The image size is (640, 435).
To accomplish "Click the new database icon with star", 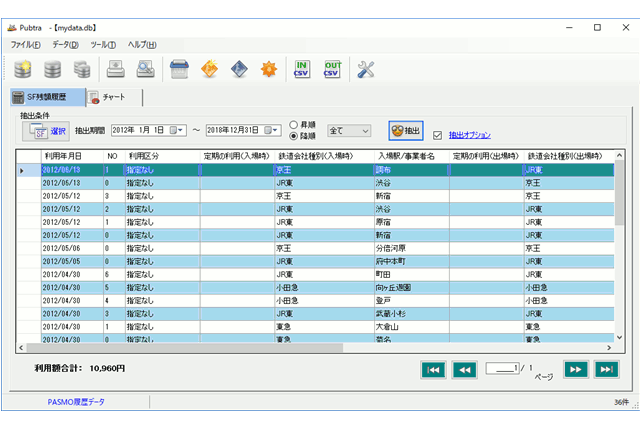I will tap(22, 69).
